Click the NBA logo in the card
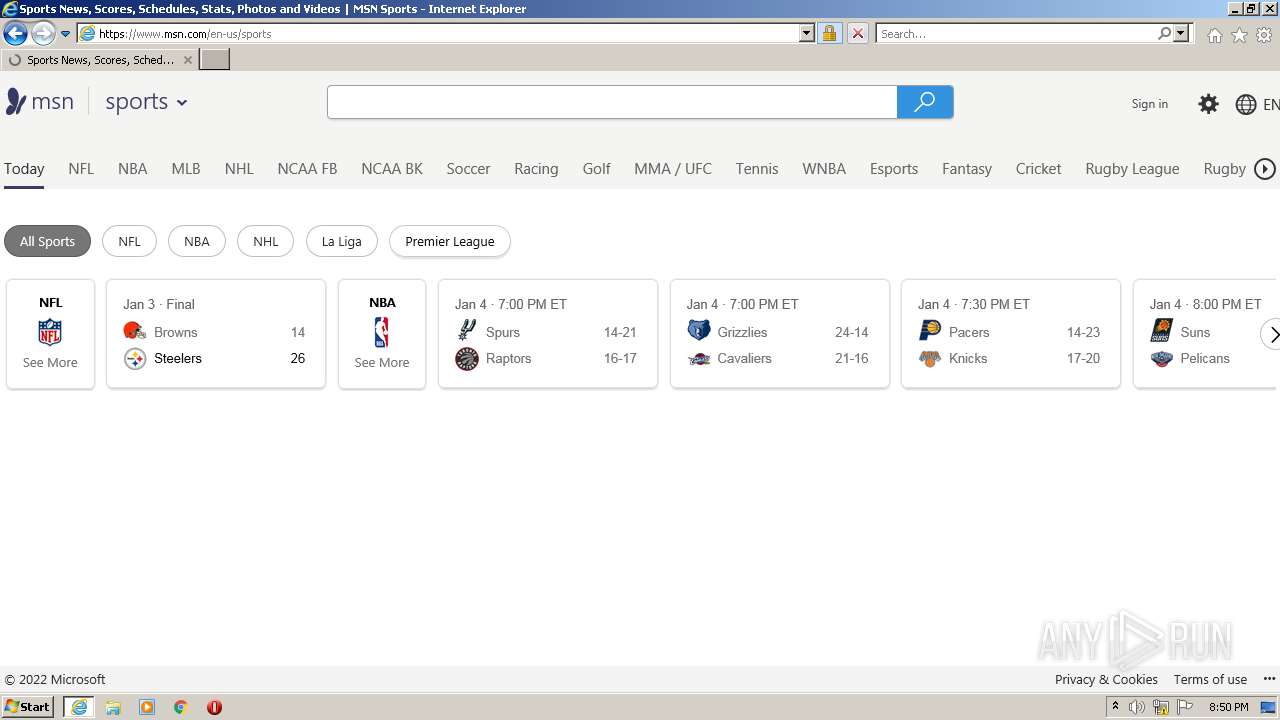 382,332
